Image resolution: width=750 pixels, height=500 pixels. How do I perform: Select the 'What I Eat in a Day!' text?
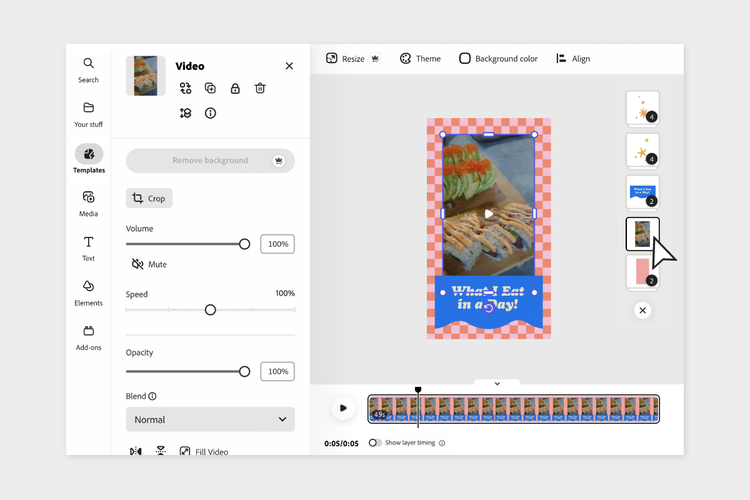(x=488, y=298)
